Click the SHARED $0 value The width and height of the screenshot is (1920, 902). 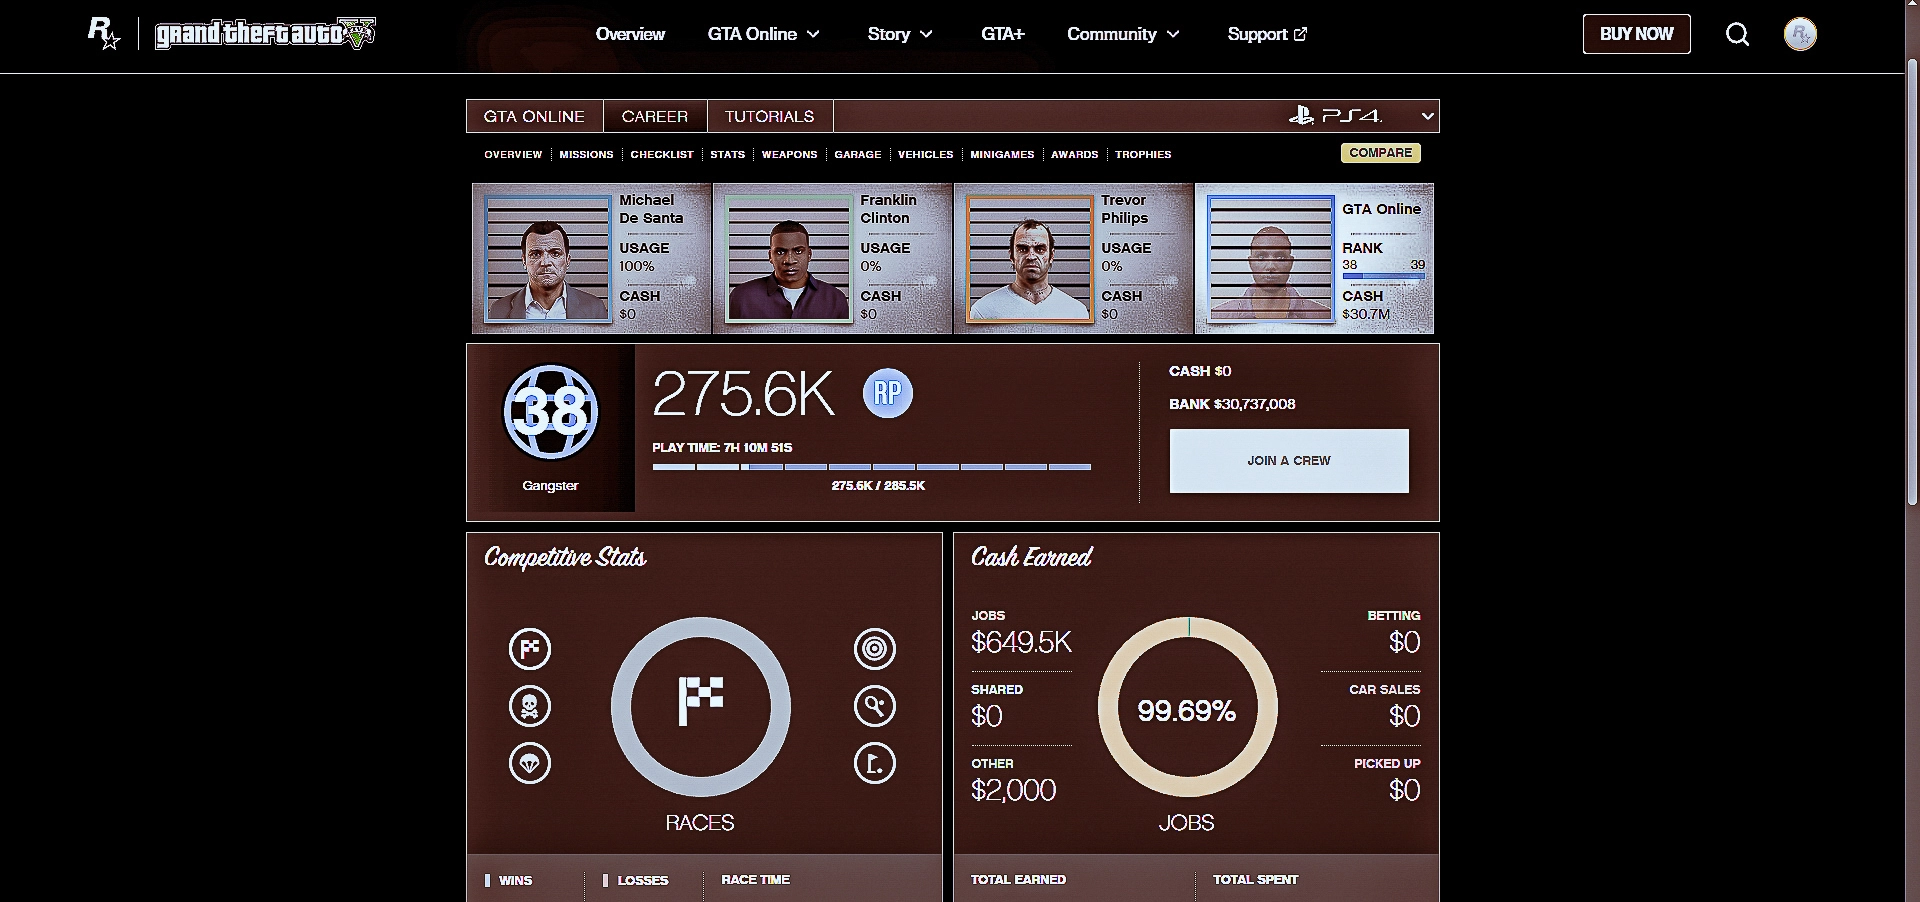(x=987, y=716)
